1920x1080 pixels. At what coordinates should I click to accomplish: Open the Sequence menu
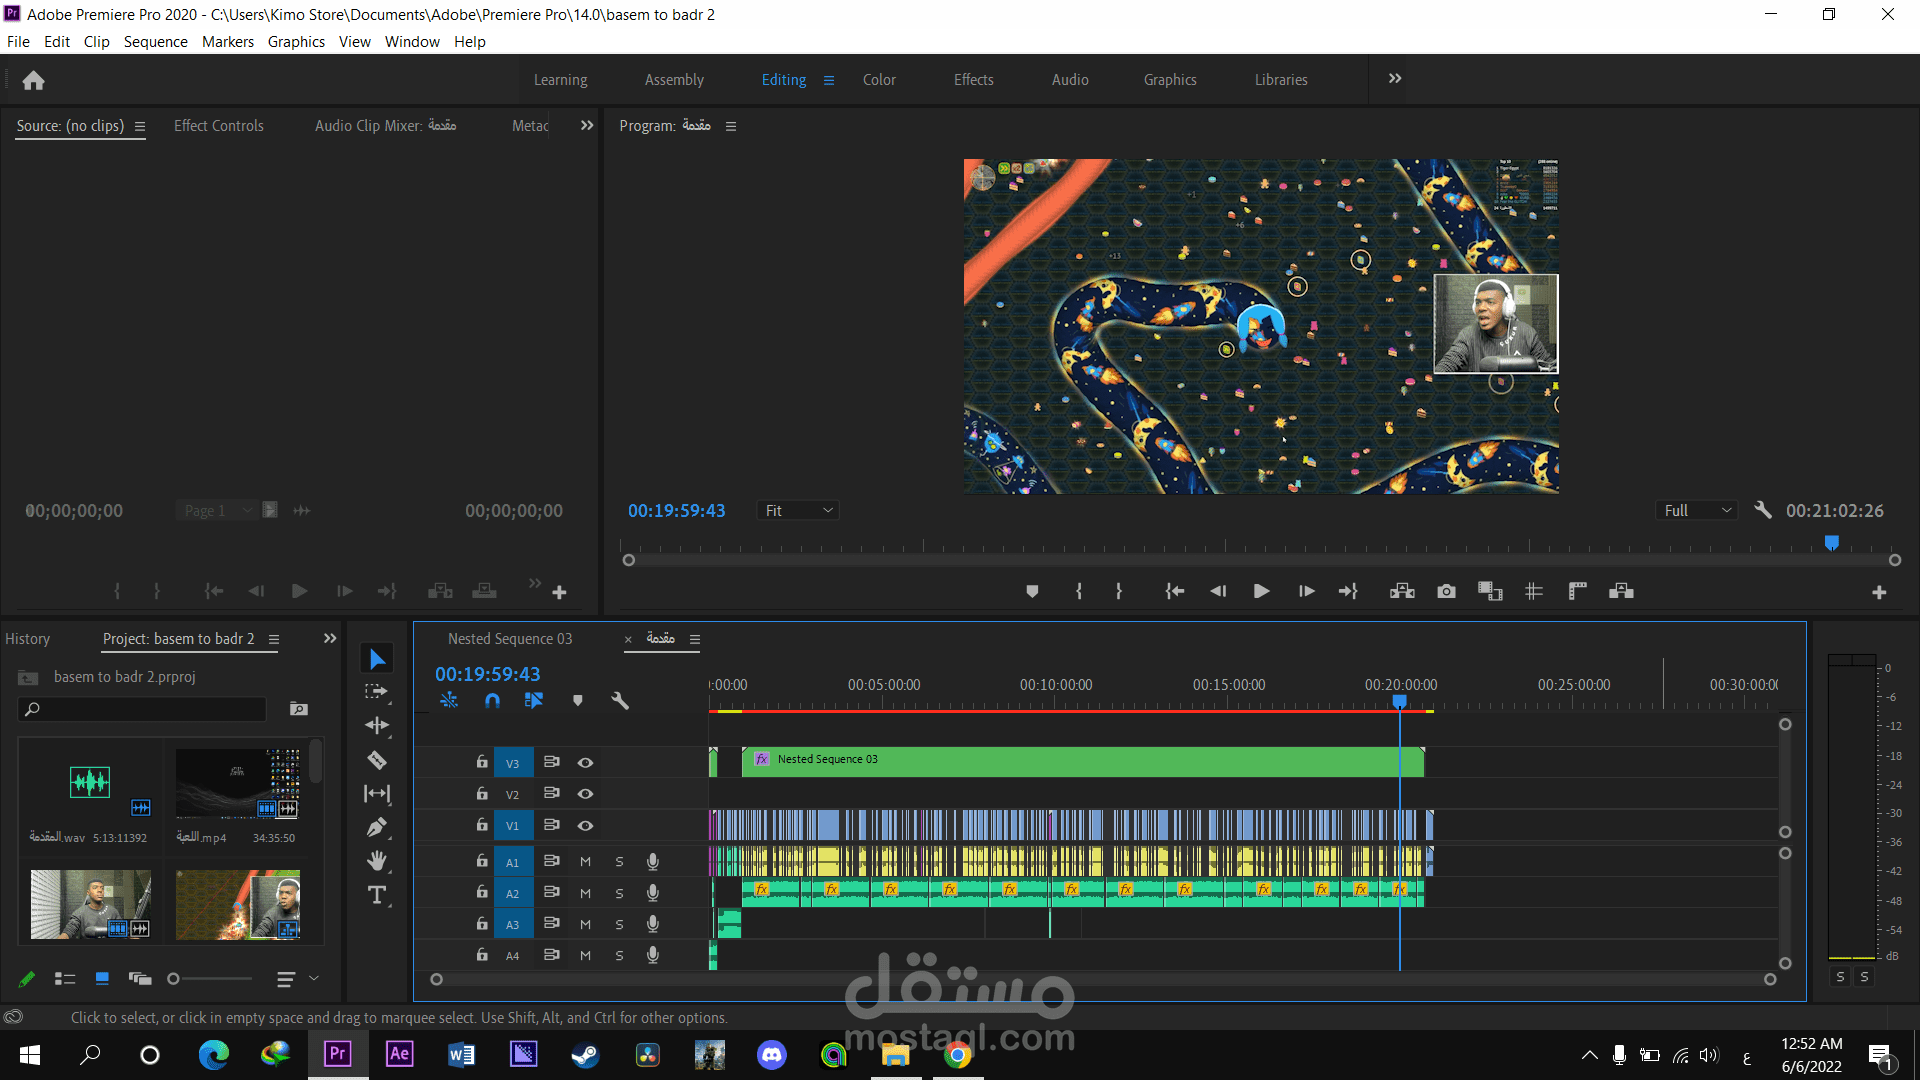point(156,42)
